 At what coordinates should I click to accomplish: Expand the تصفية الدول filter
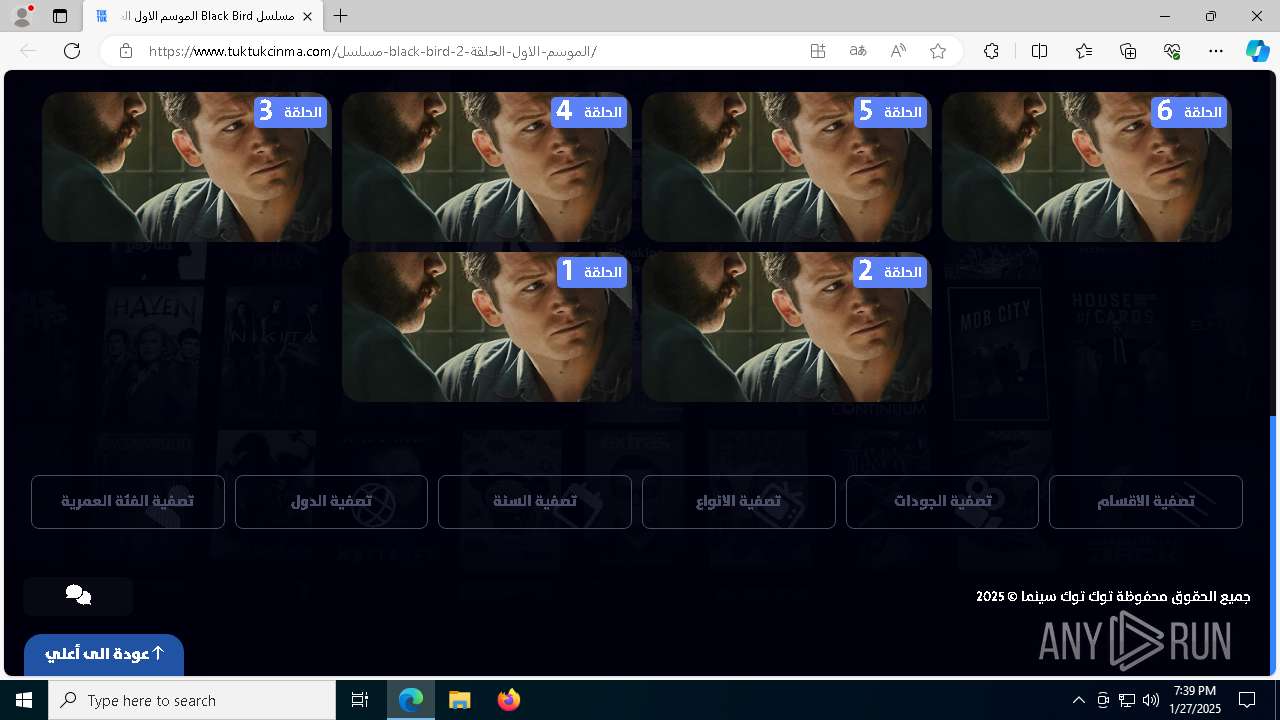point(331,502)
